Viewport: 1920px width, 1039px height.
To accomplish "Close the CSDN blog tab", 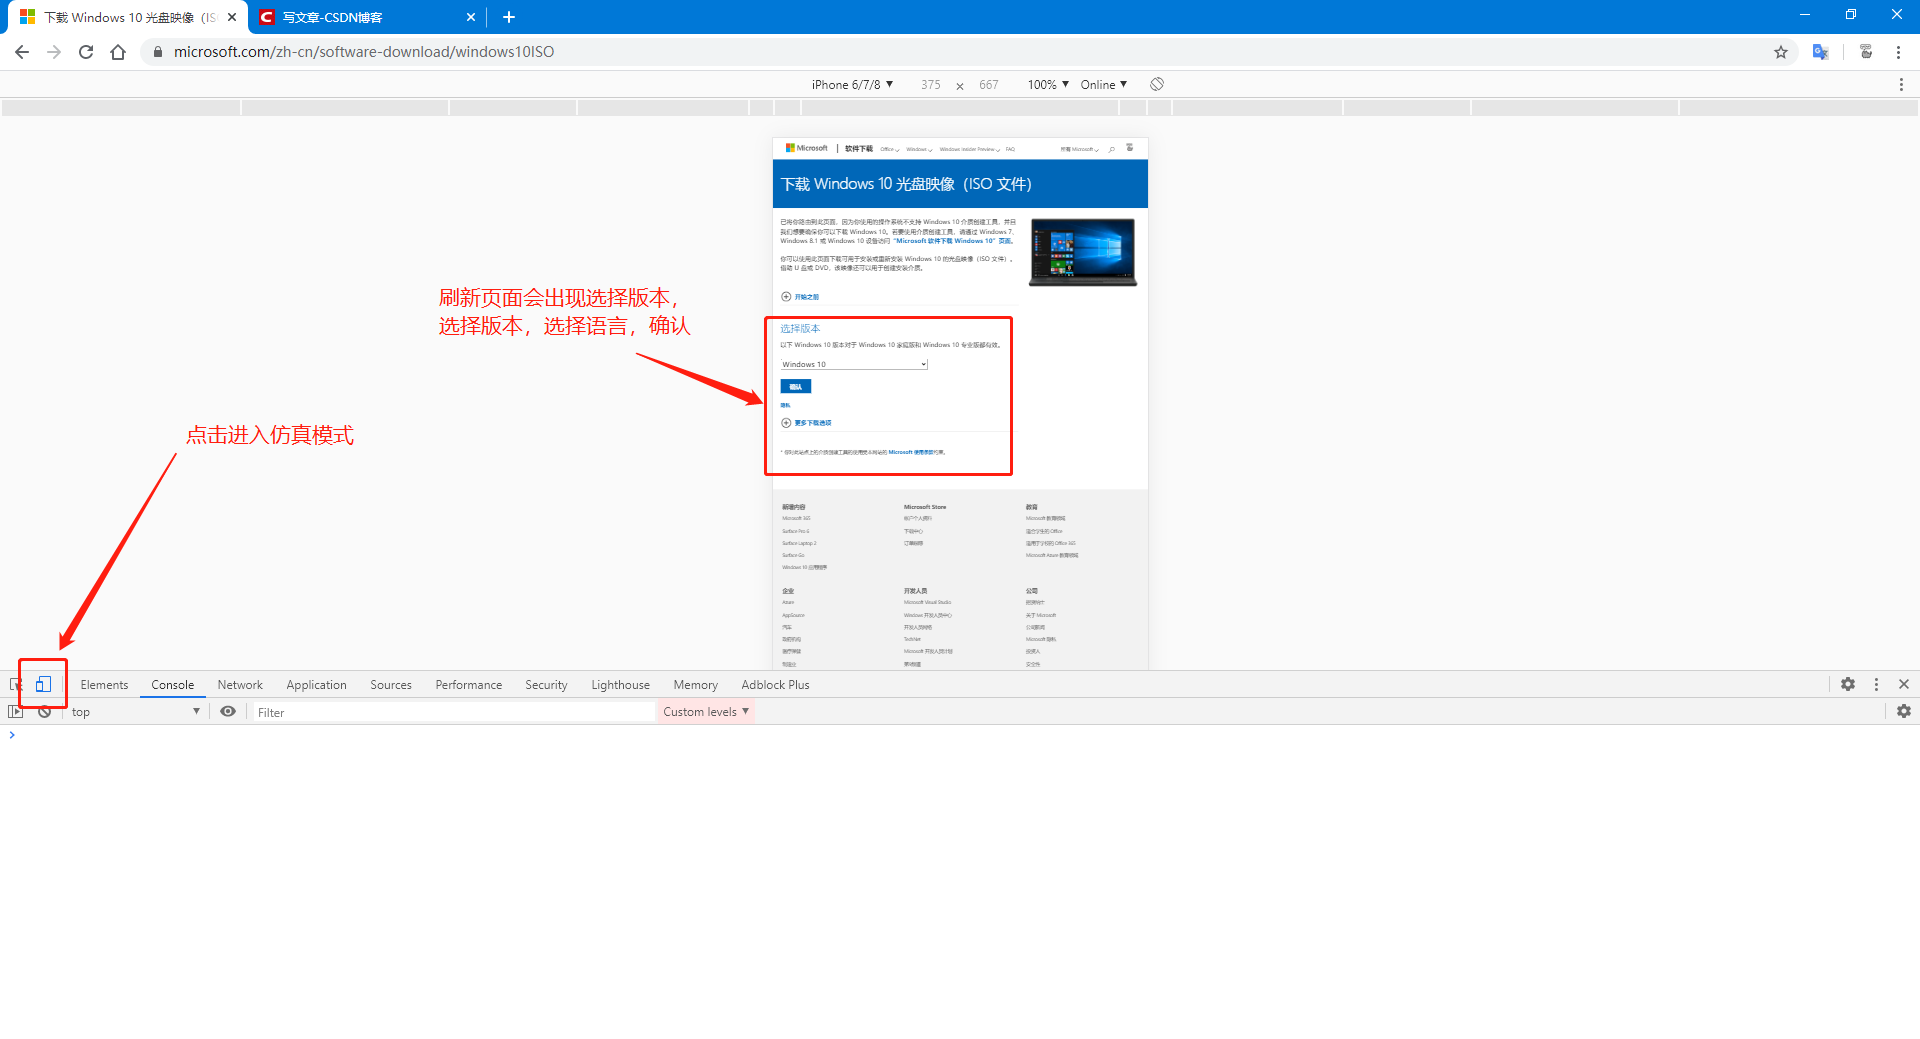I will pos(471,17).
